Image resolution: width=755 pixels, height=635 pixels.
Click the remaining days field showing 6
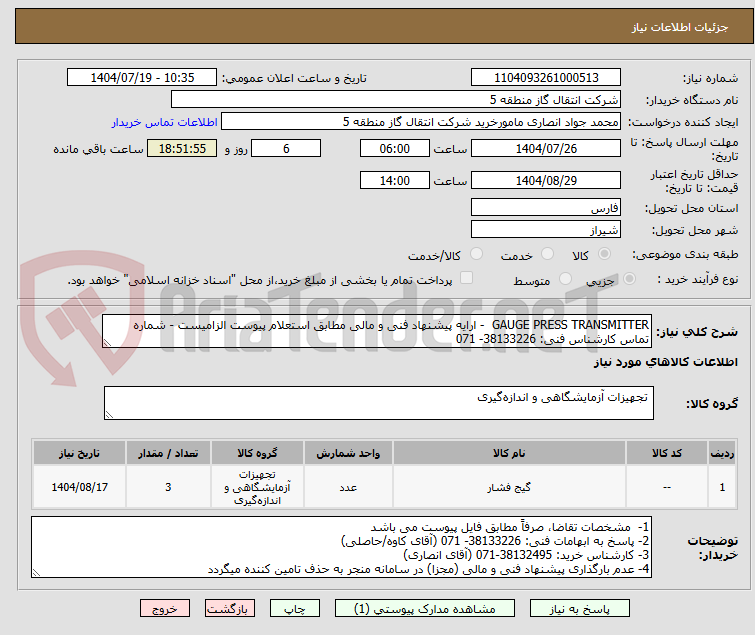pyautogui.click(x=286, y=148)
